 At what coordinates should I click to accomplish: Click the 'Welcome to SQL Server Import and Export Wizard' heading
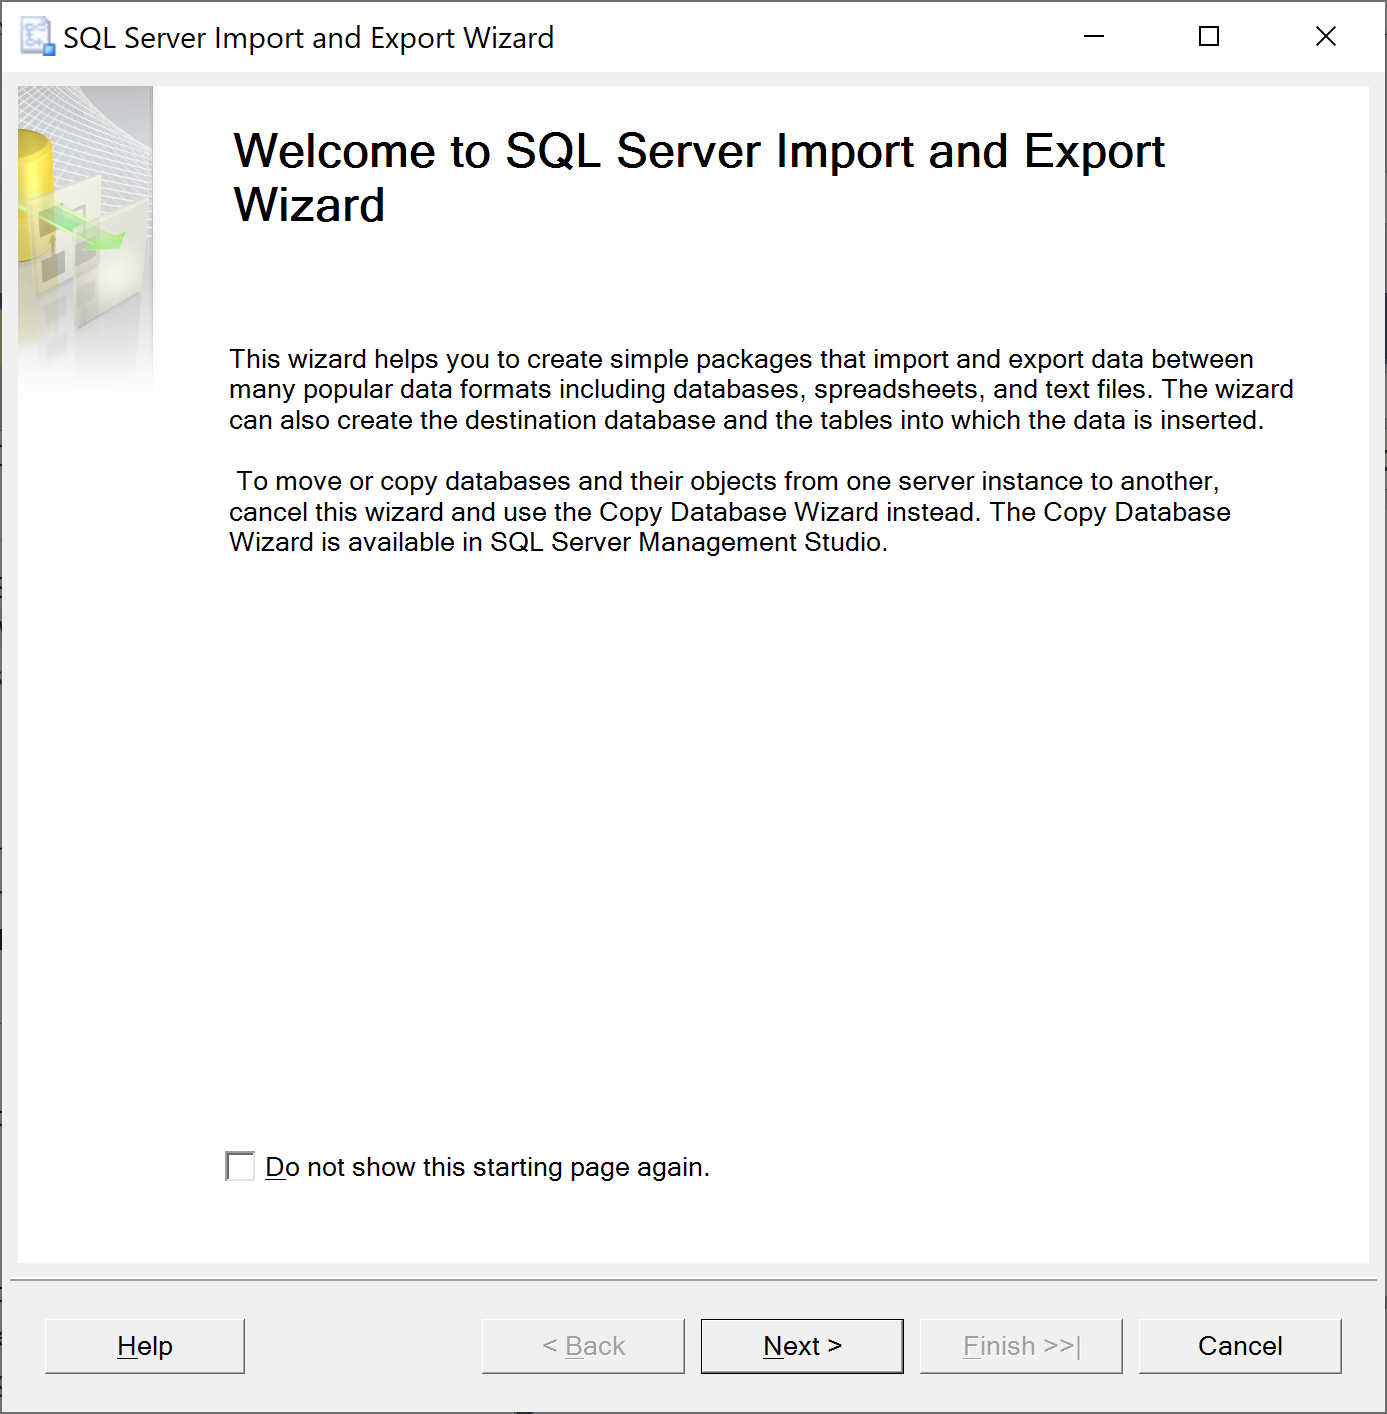(699, 178)
